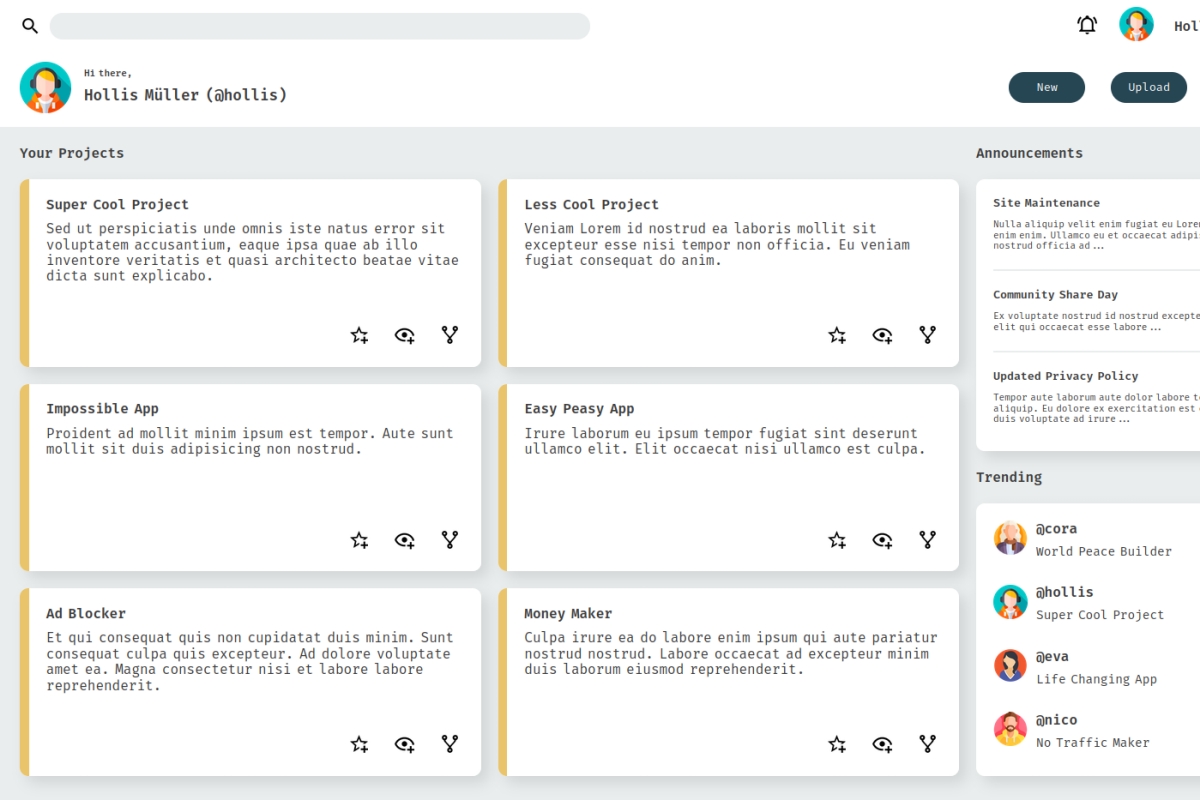Open Super Cool Project in Trending list
Image resolution: width=1200 pixels, height=800 pixels.
pyautogui.click(x=1100, y=615)
